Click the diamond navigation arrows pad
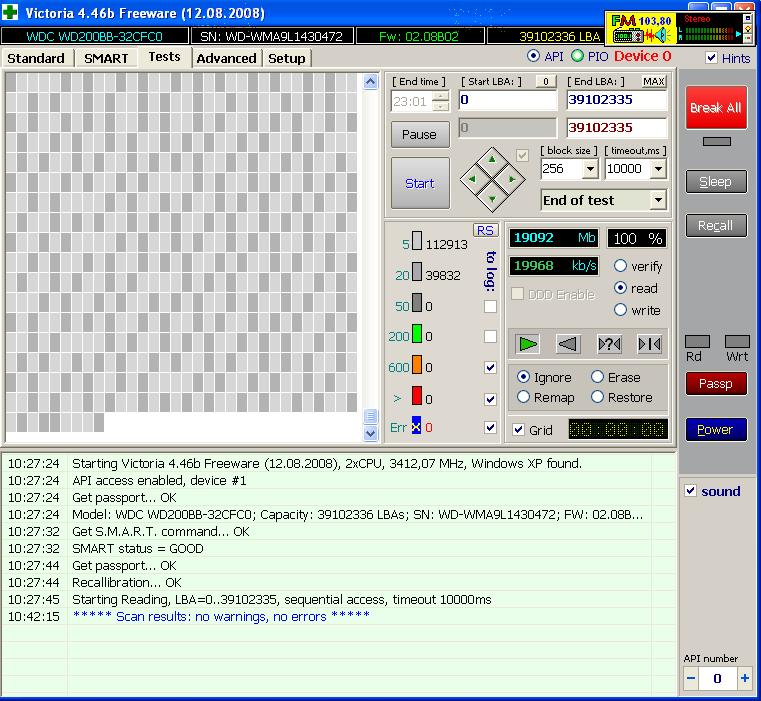Image resolution: width=761 pixels, height=701 pixels. (491, 180)
